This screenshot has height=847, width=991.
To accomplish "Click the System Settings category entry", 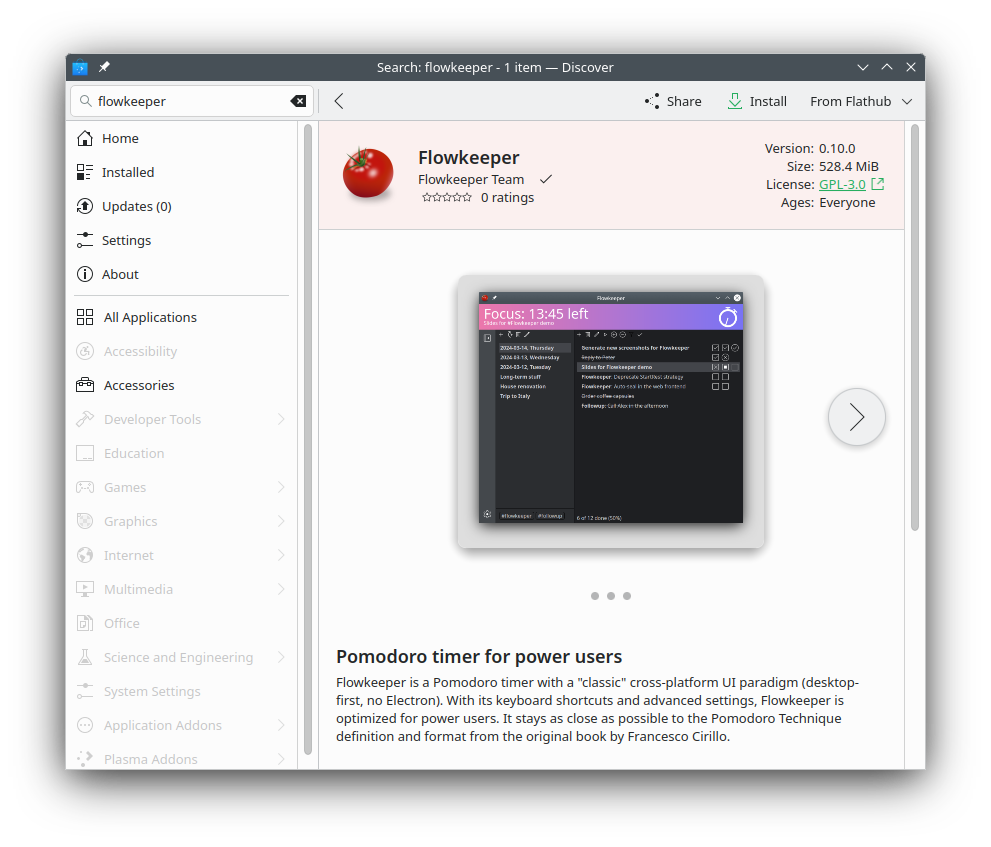I will click(182, 692).
